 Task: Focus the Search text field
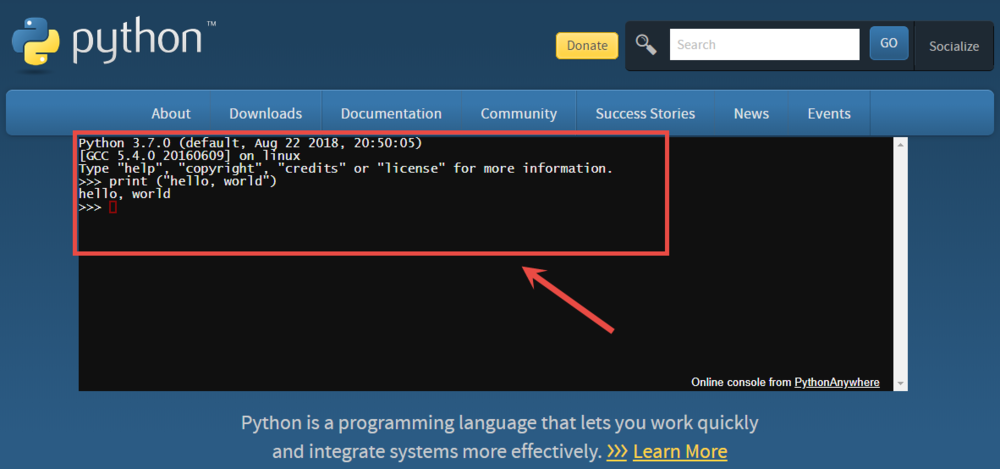click(x=764, y=44)
